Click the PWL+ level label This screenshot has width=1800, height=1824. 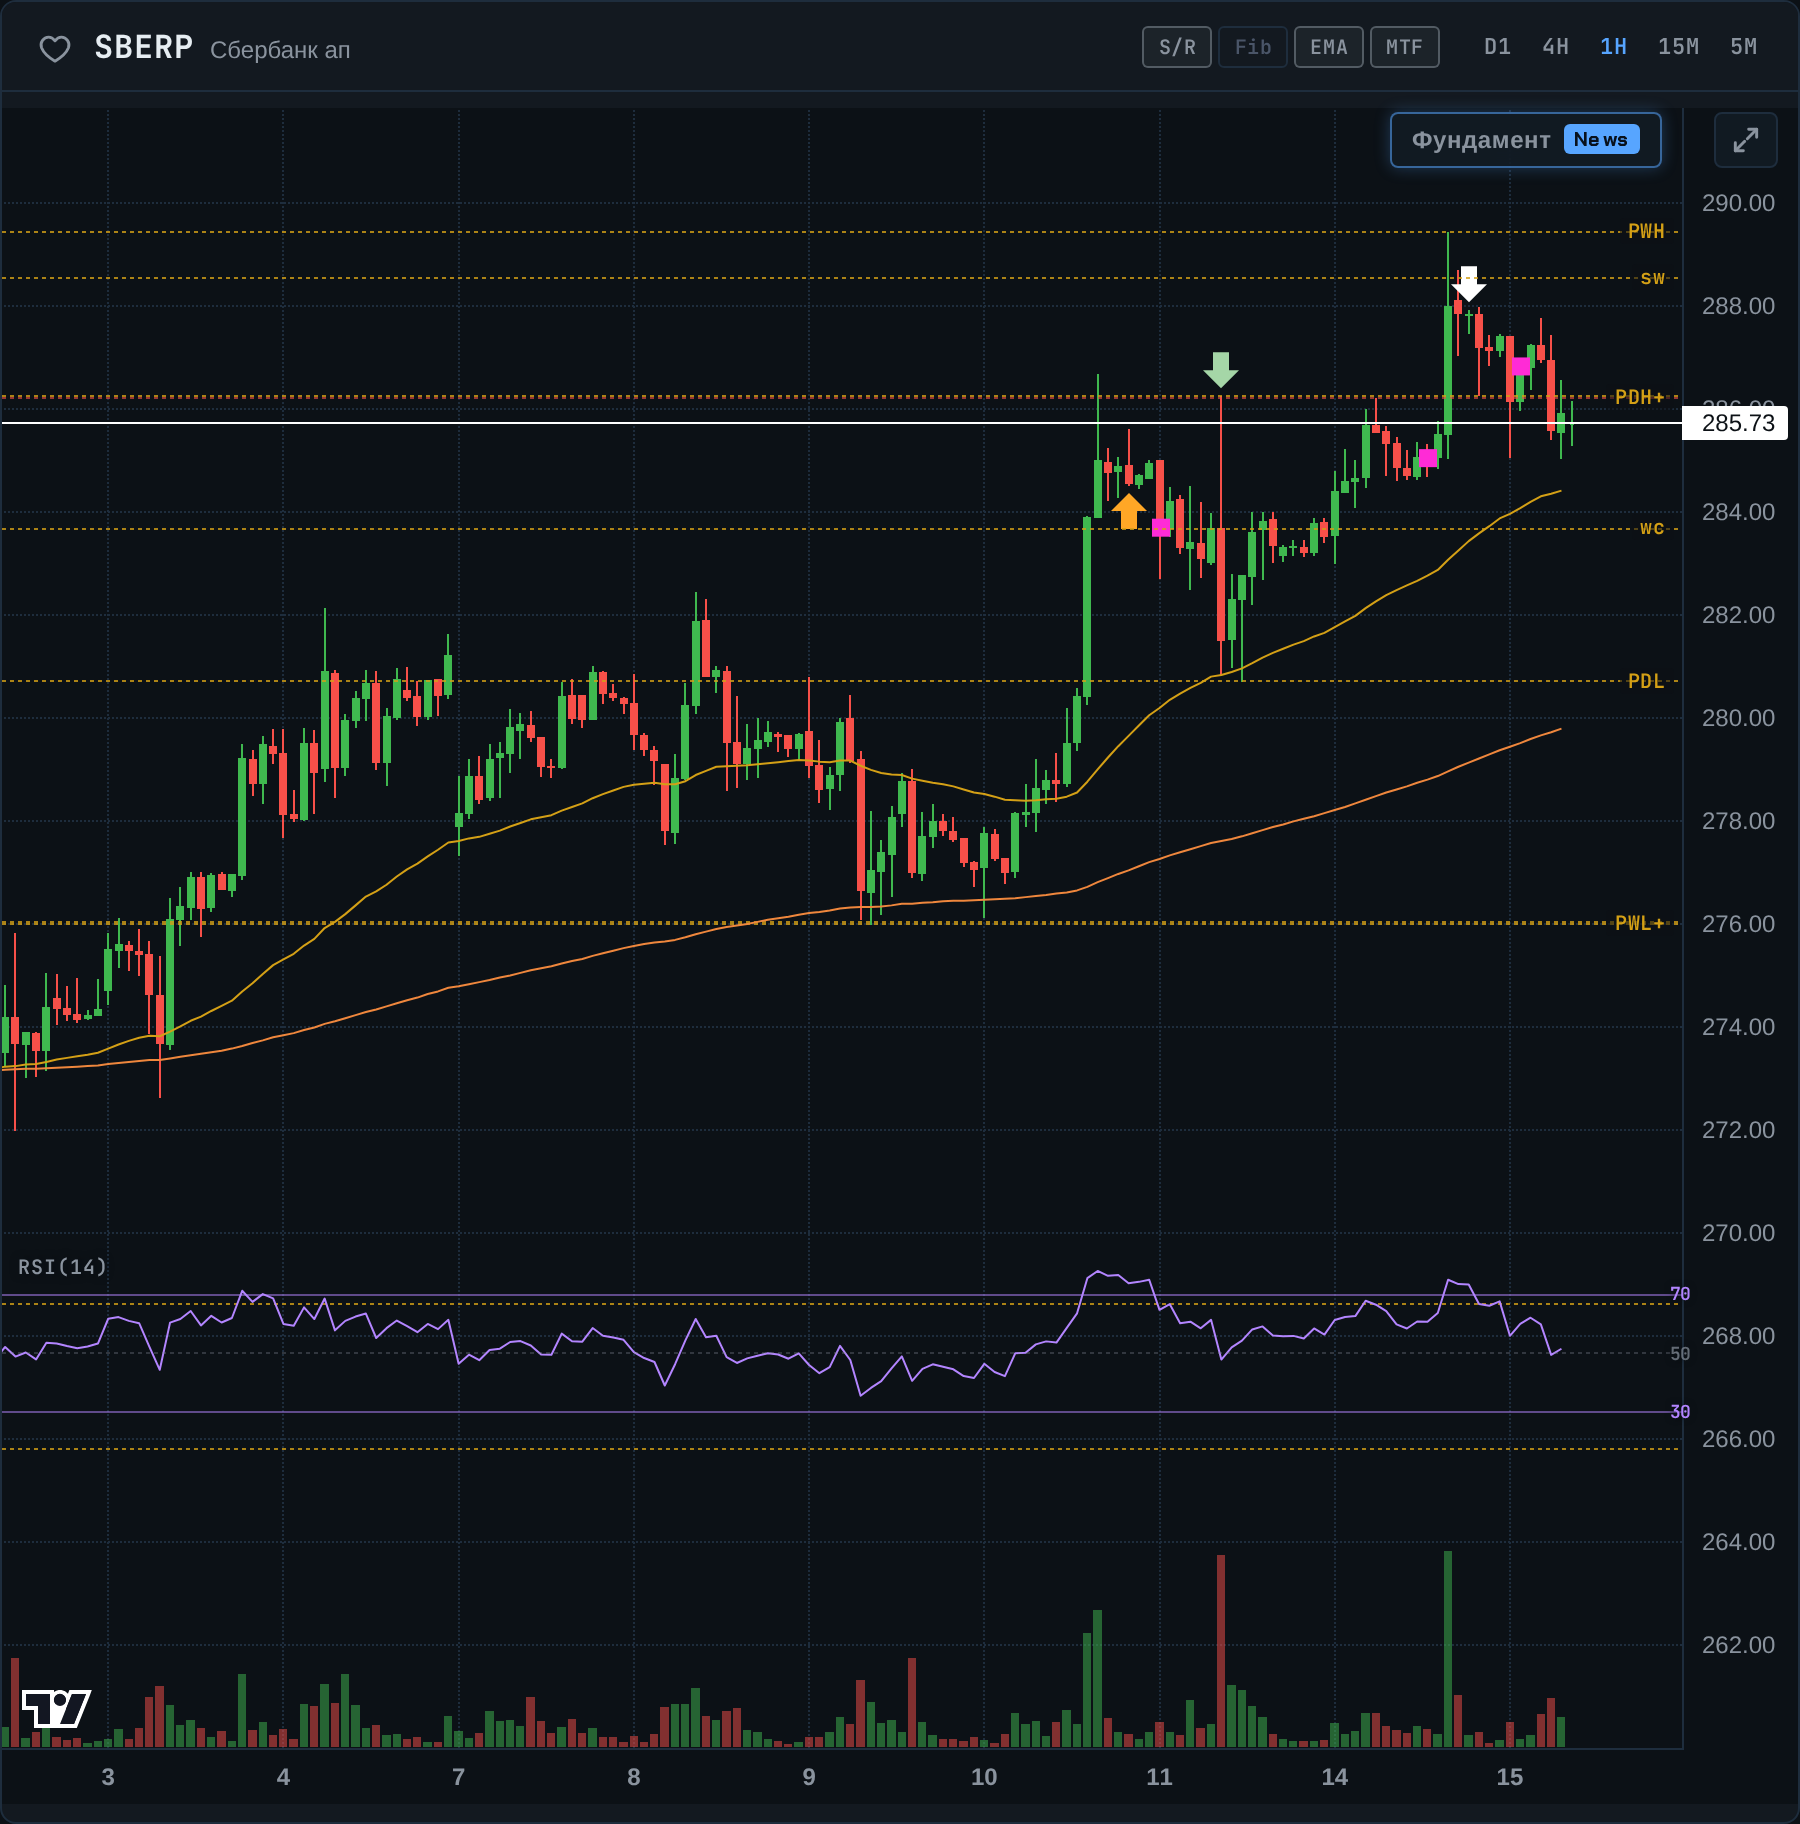pyautogui.click(x=1640, y=923)
